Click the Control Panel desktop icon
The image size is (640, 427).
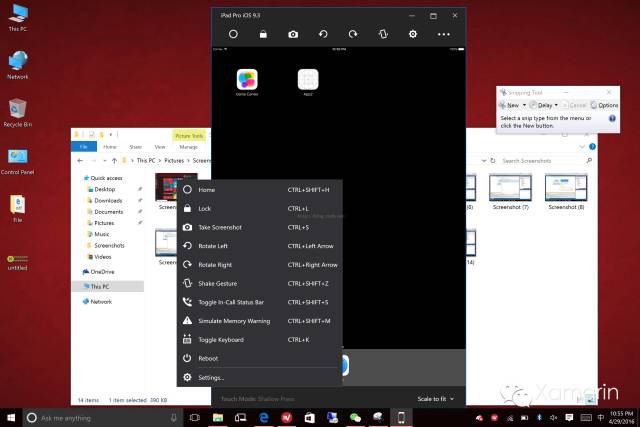click(x=18, y=161)
